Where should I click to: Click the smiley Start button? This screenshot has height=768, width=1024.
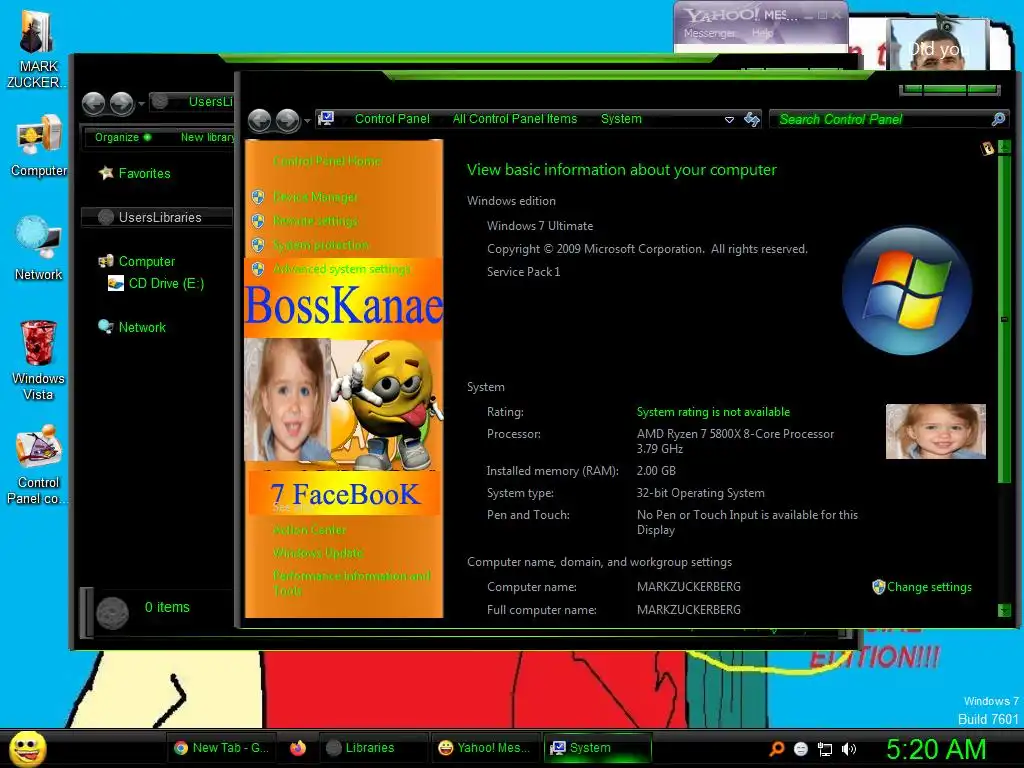click(x=27, y=748)
